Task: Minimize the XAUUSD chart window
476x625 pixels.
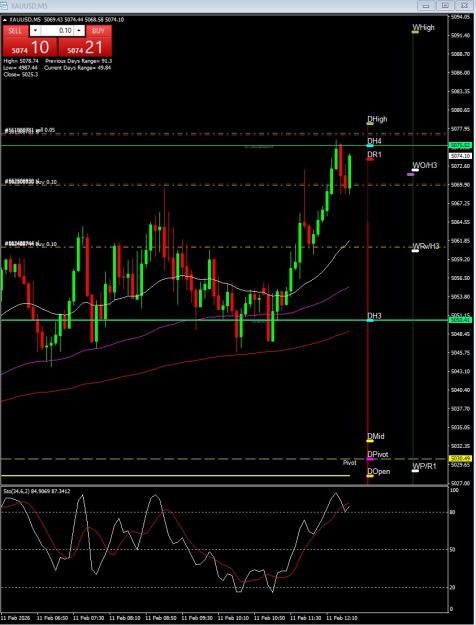Action: pos(426,6)
